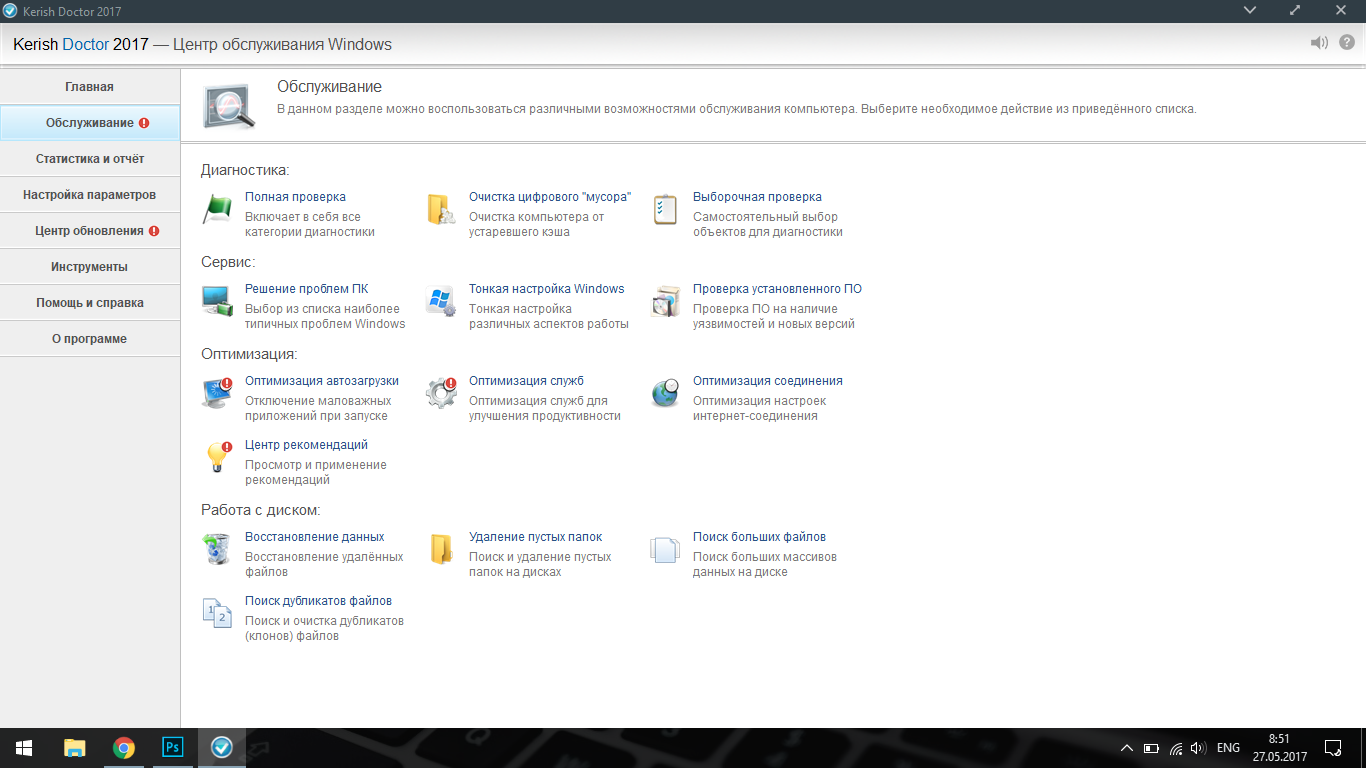1366x768 pixels.
Task: Click the Сервис: section heading
Action: [228, 262]
